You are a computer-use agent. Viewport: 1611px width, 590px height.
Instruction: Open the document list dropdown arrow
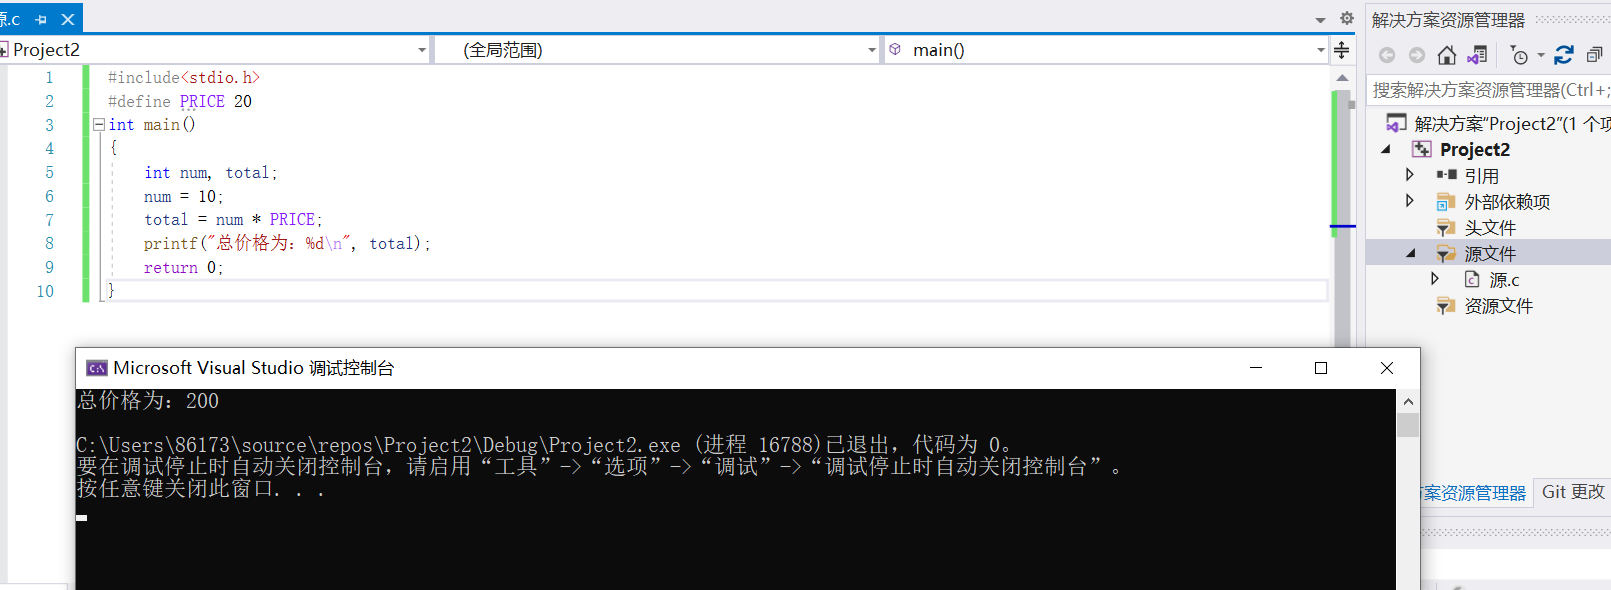tap(1320, 19)
